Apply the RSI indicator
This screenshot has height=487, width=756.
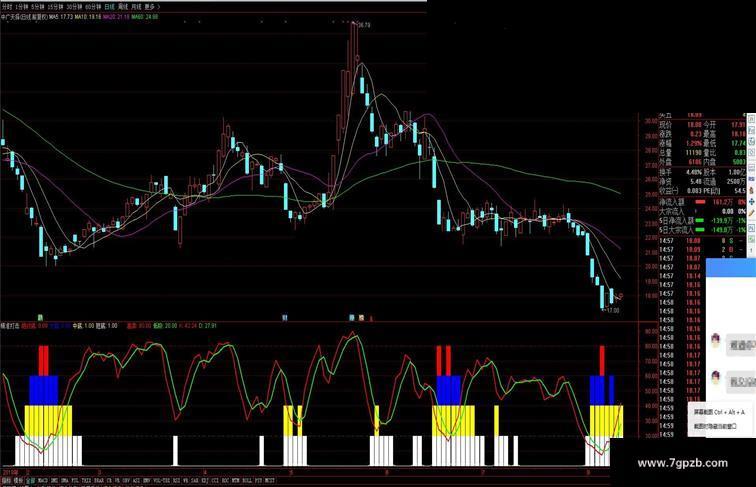[176, 480]
